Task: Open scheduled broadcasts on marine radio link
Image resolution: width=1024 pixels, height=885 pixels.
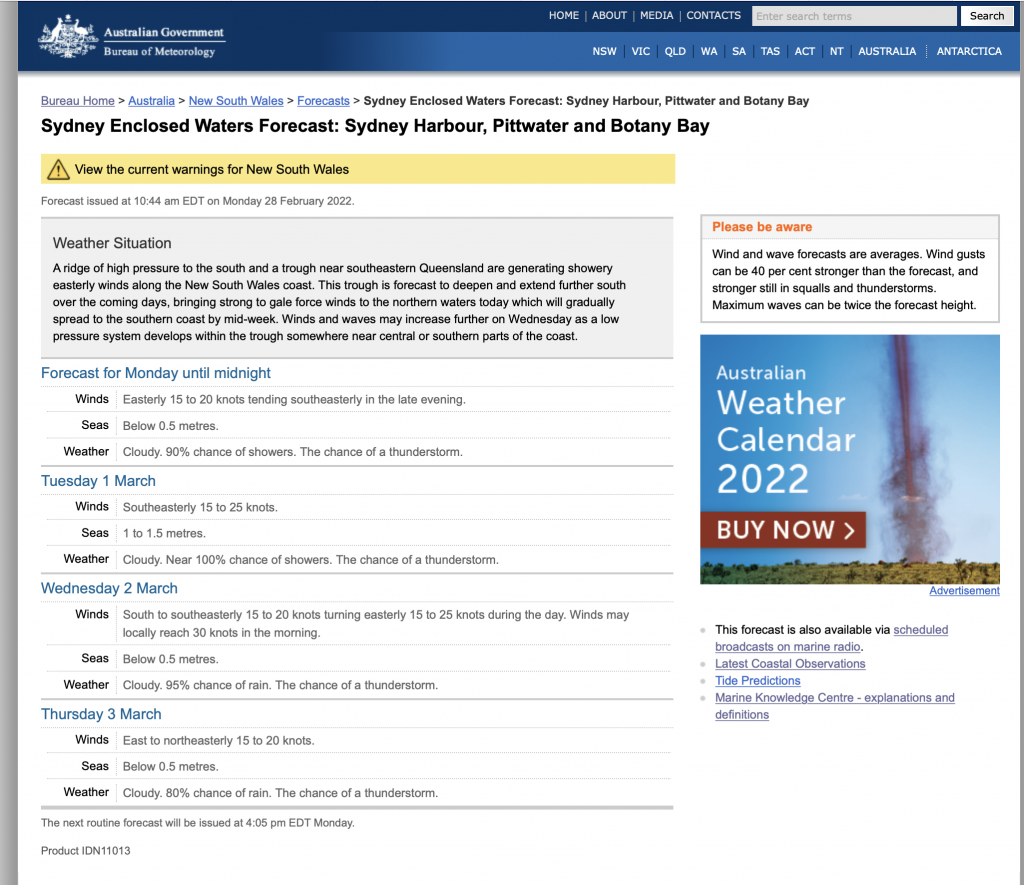Action: click(831, 638)
